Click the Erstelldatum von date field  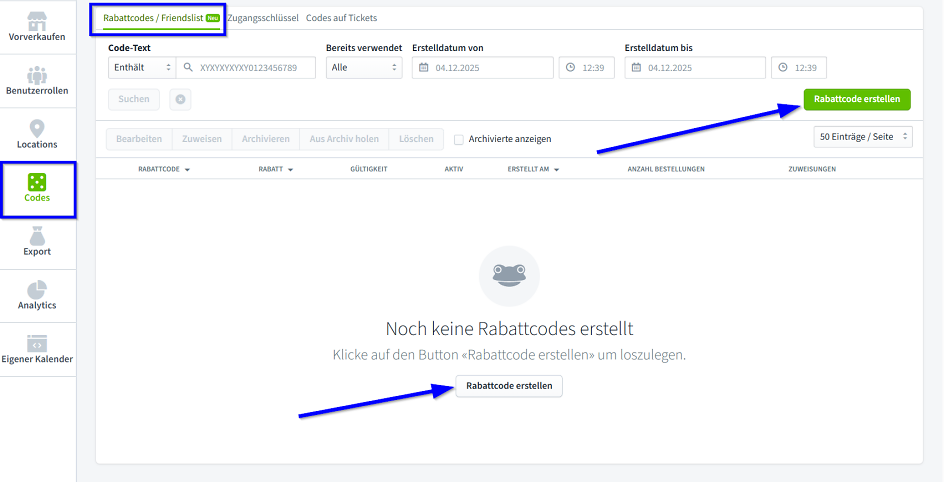point(483,68)
